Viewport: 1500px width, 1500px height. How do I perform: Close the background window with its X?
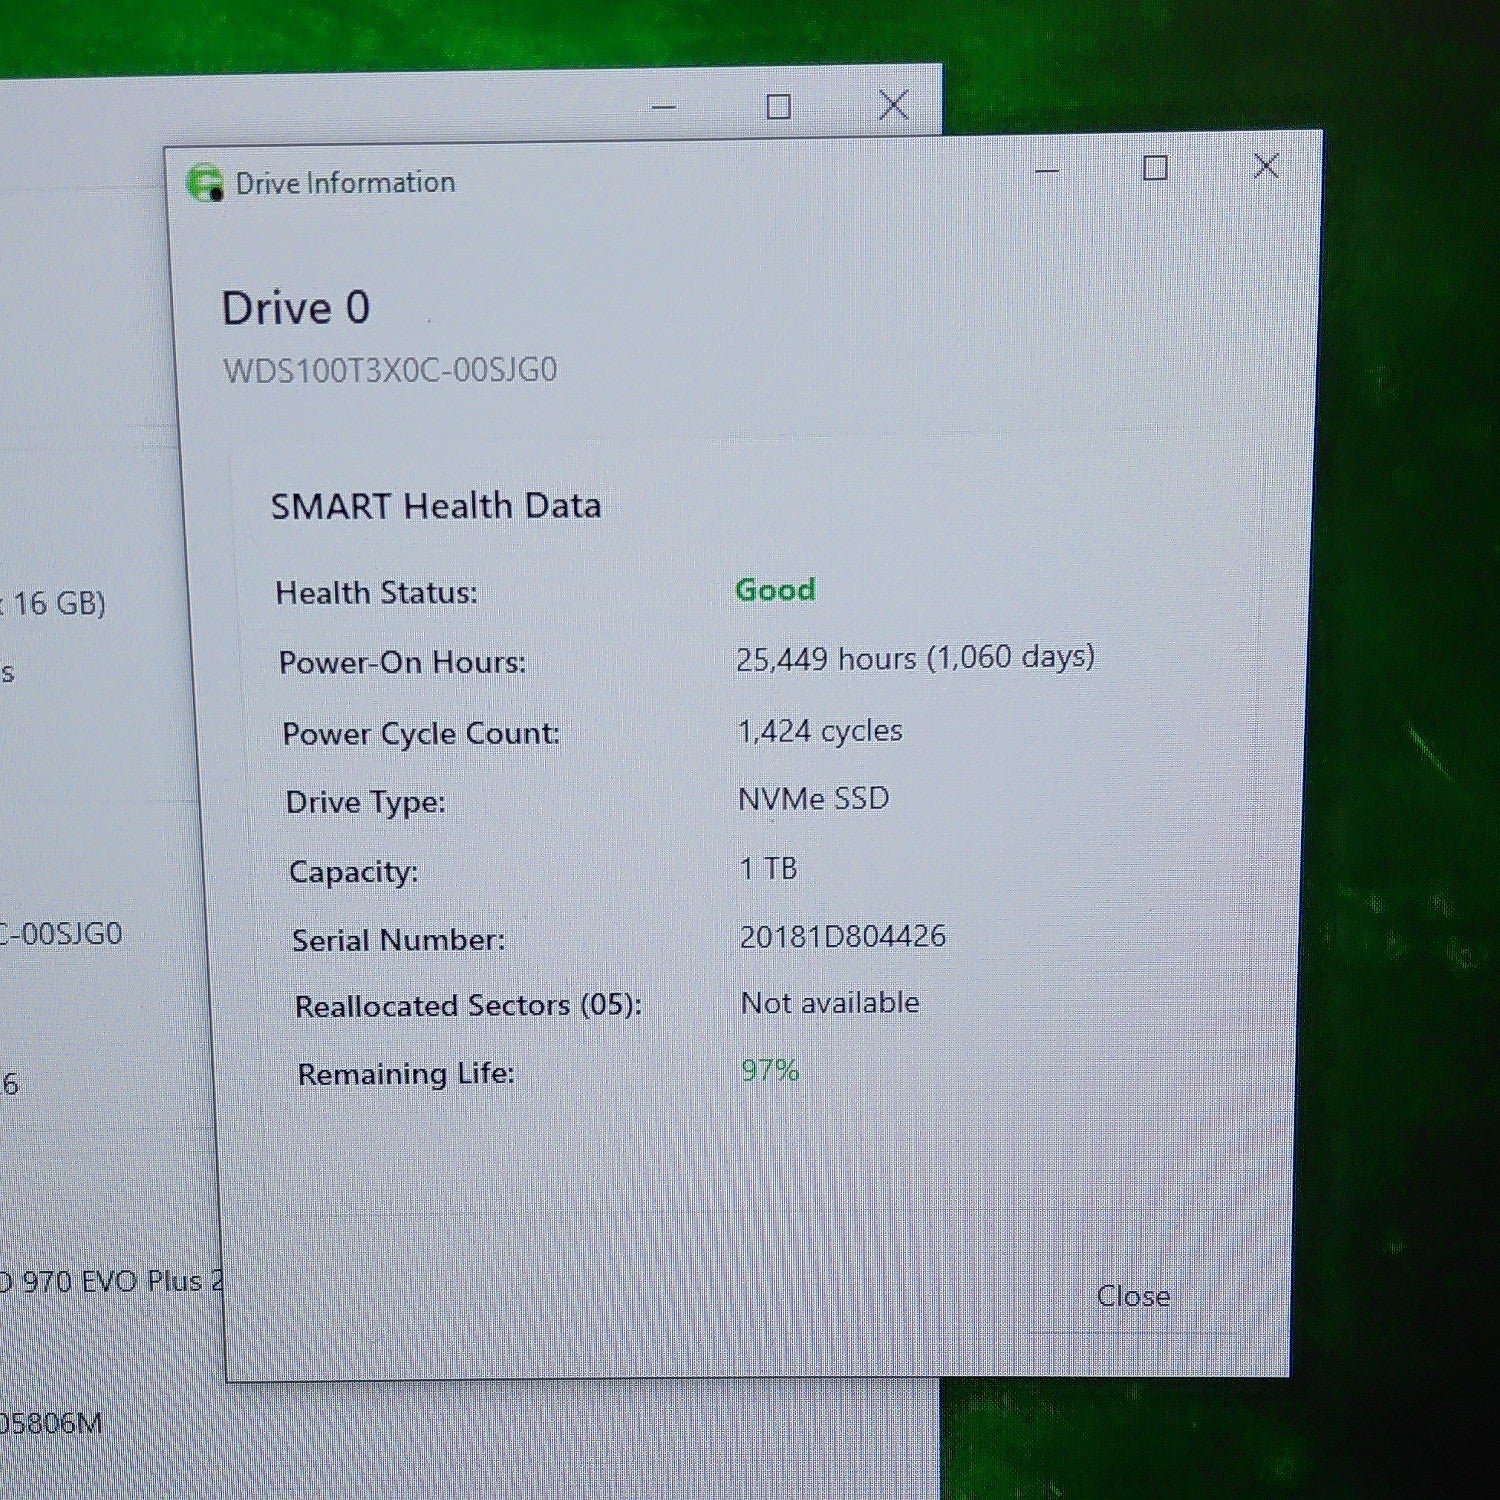click(893, 105)
